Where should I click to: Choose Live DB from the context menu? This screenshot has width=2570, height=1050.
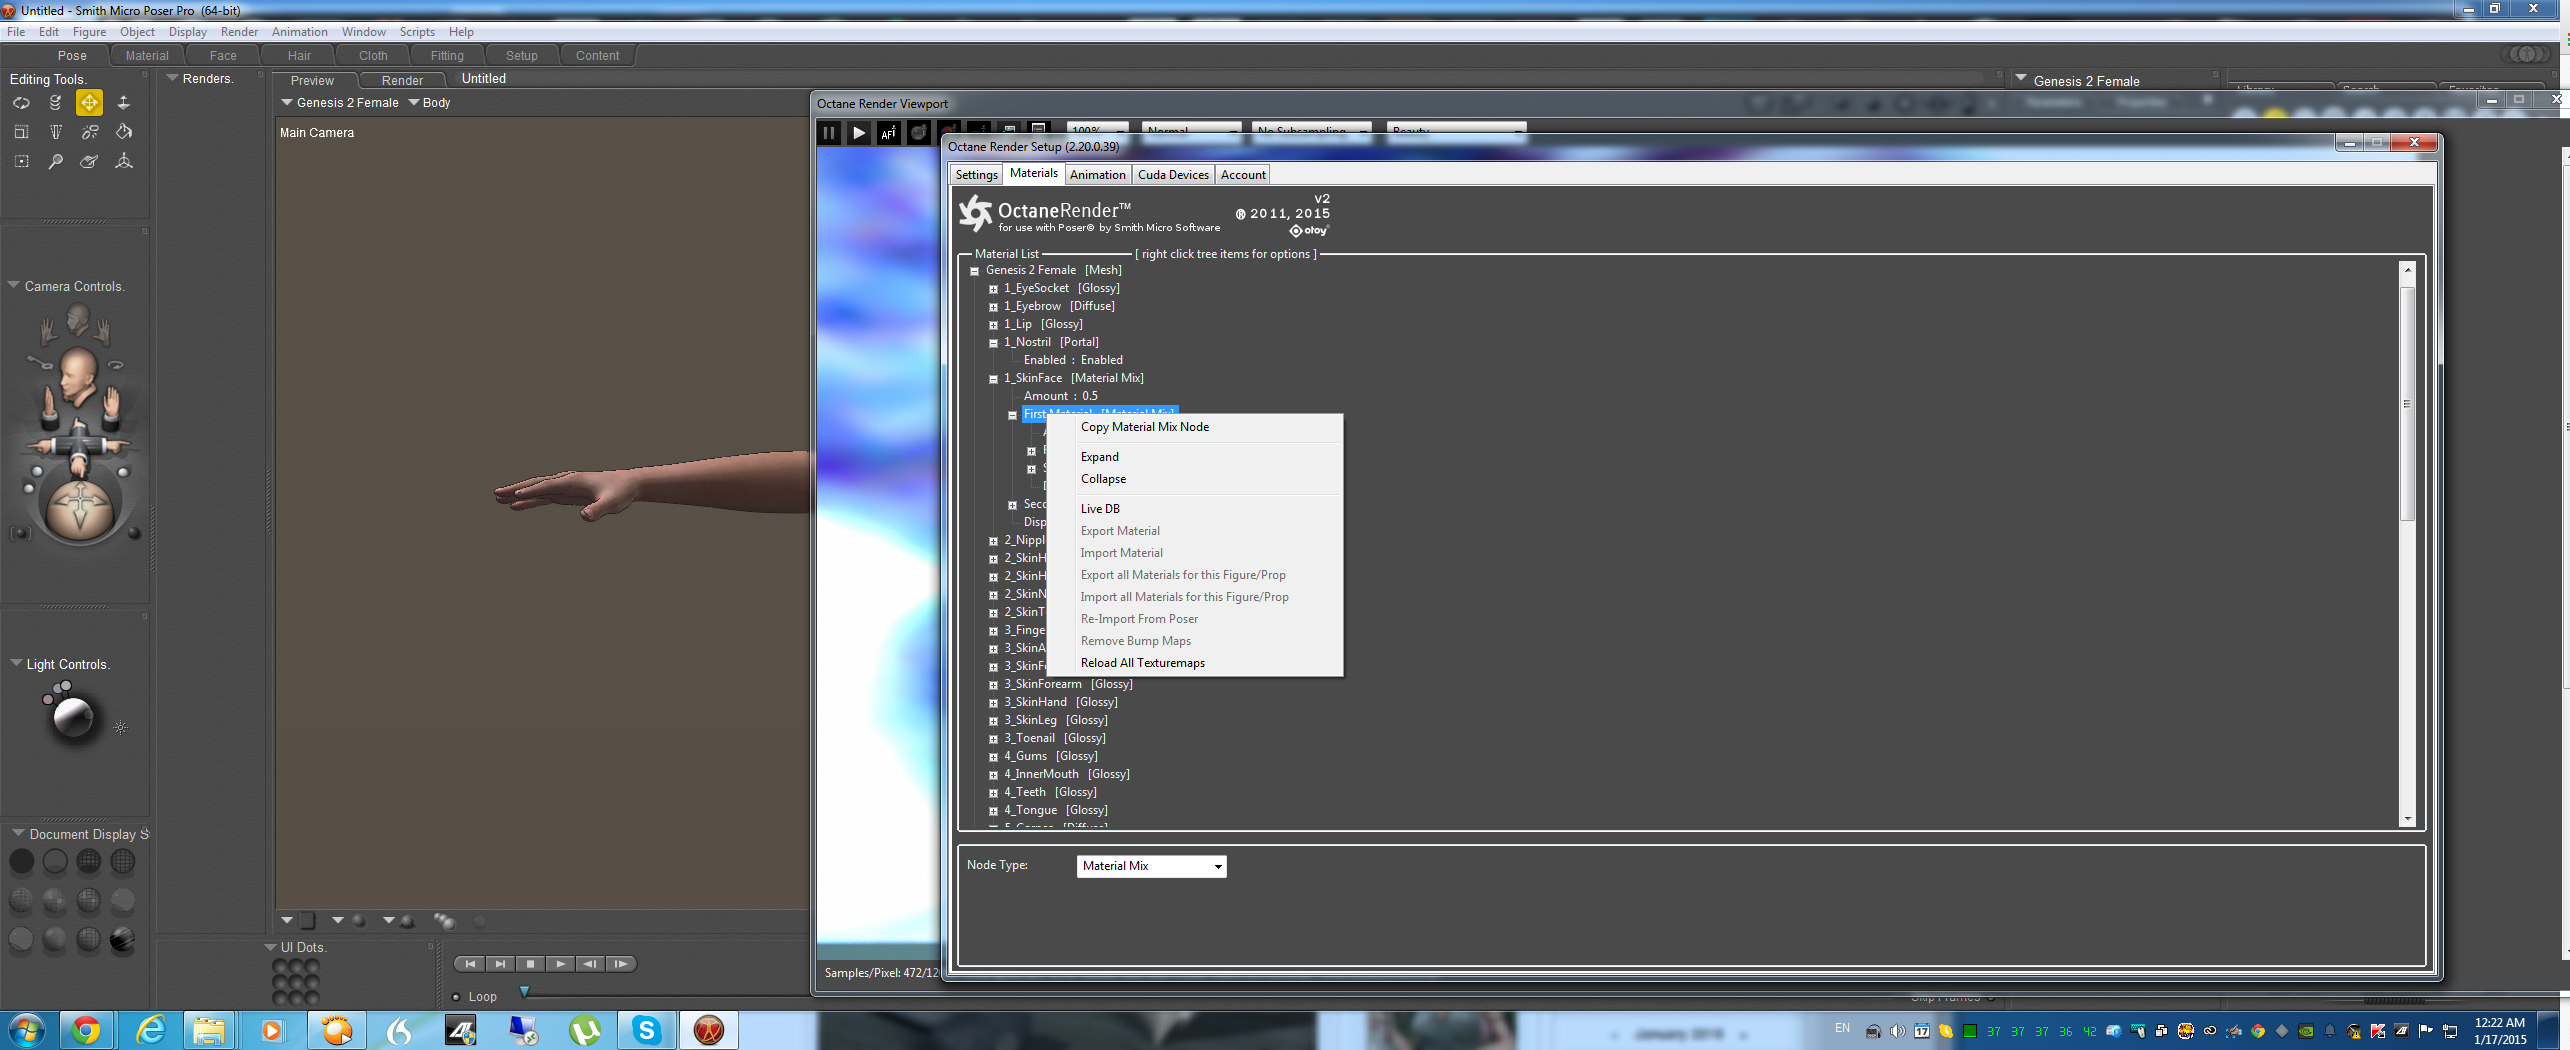click(1100, 509)
